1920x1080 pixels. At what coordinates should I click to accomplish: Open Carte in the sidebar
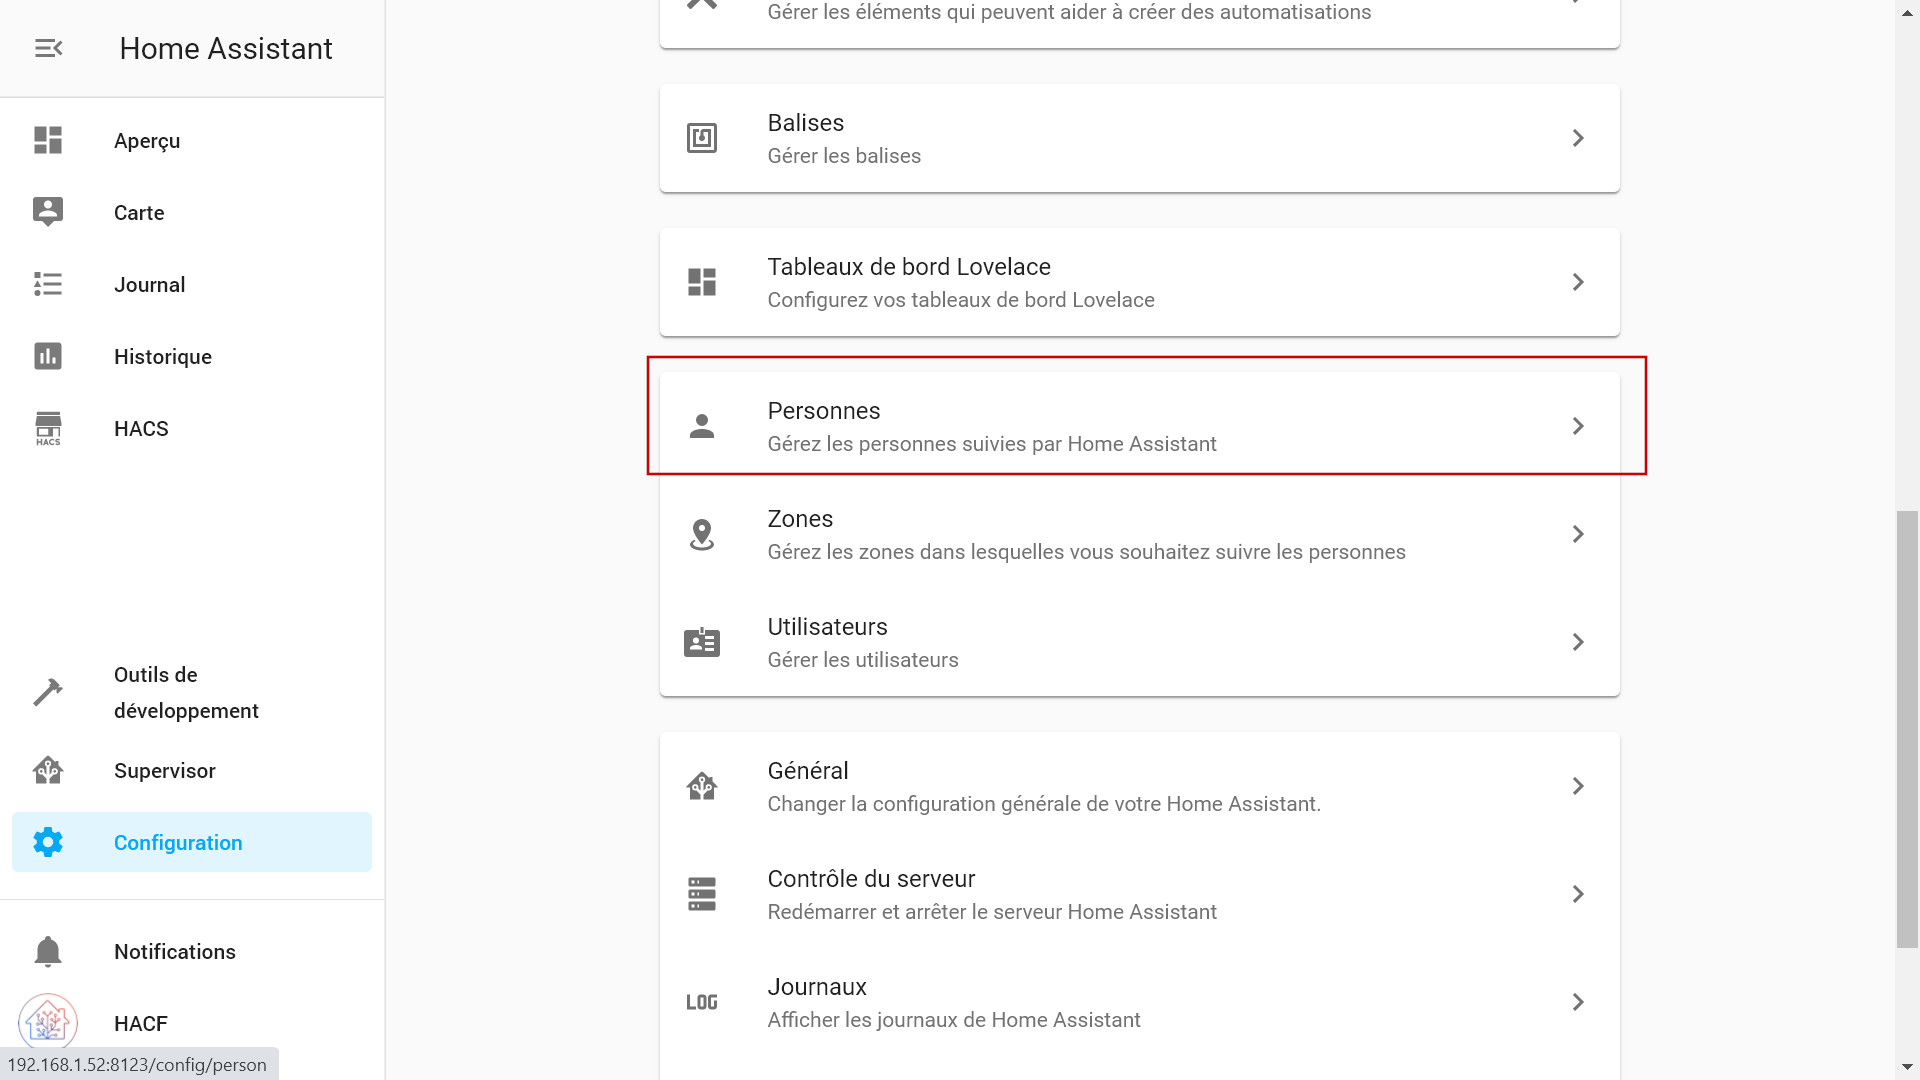[x=192, y=212]
